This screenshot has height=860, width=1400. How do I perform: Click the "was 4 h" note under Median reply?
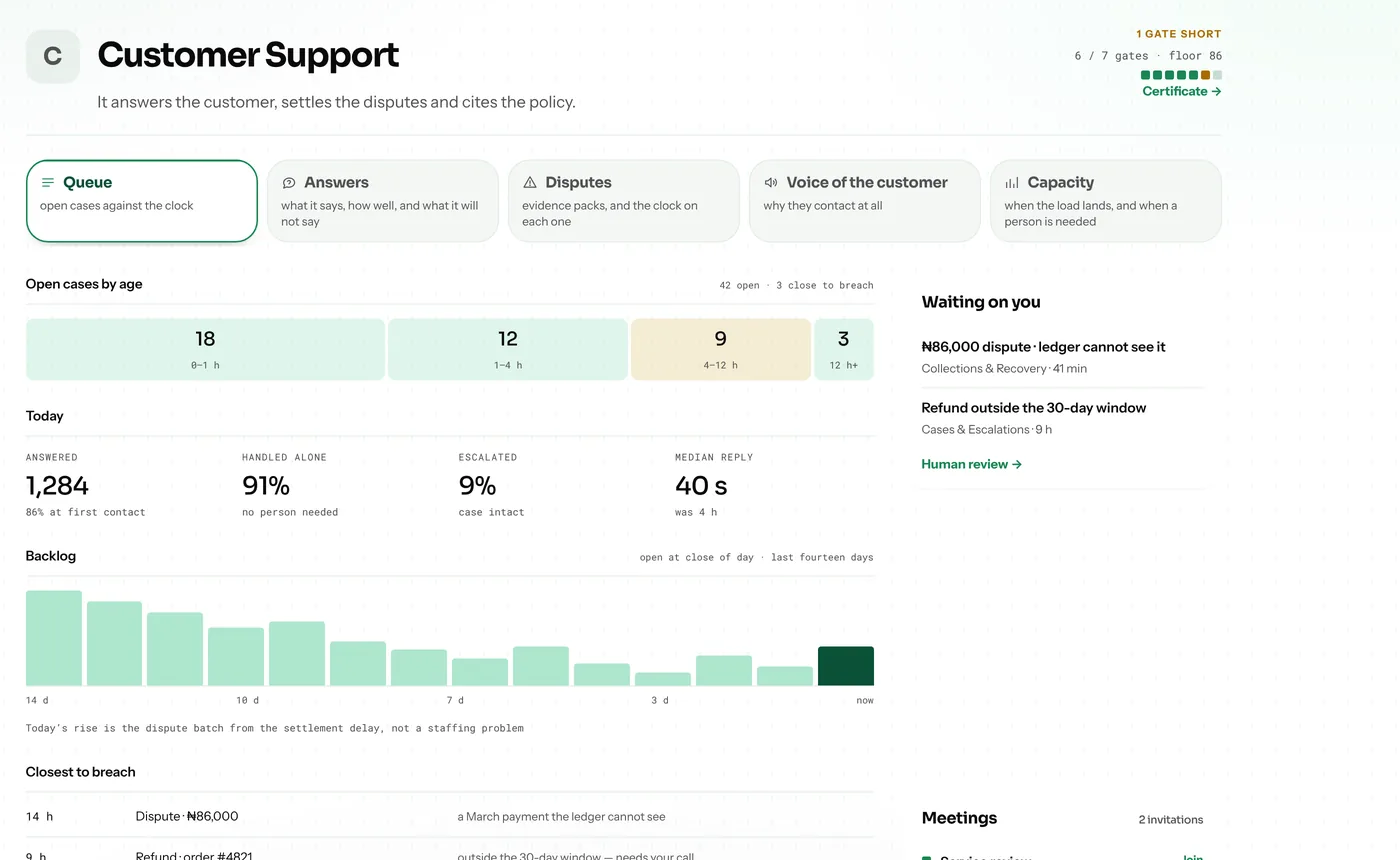coord(696,512)
